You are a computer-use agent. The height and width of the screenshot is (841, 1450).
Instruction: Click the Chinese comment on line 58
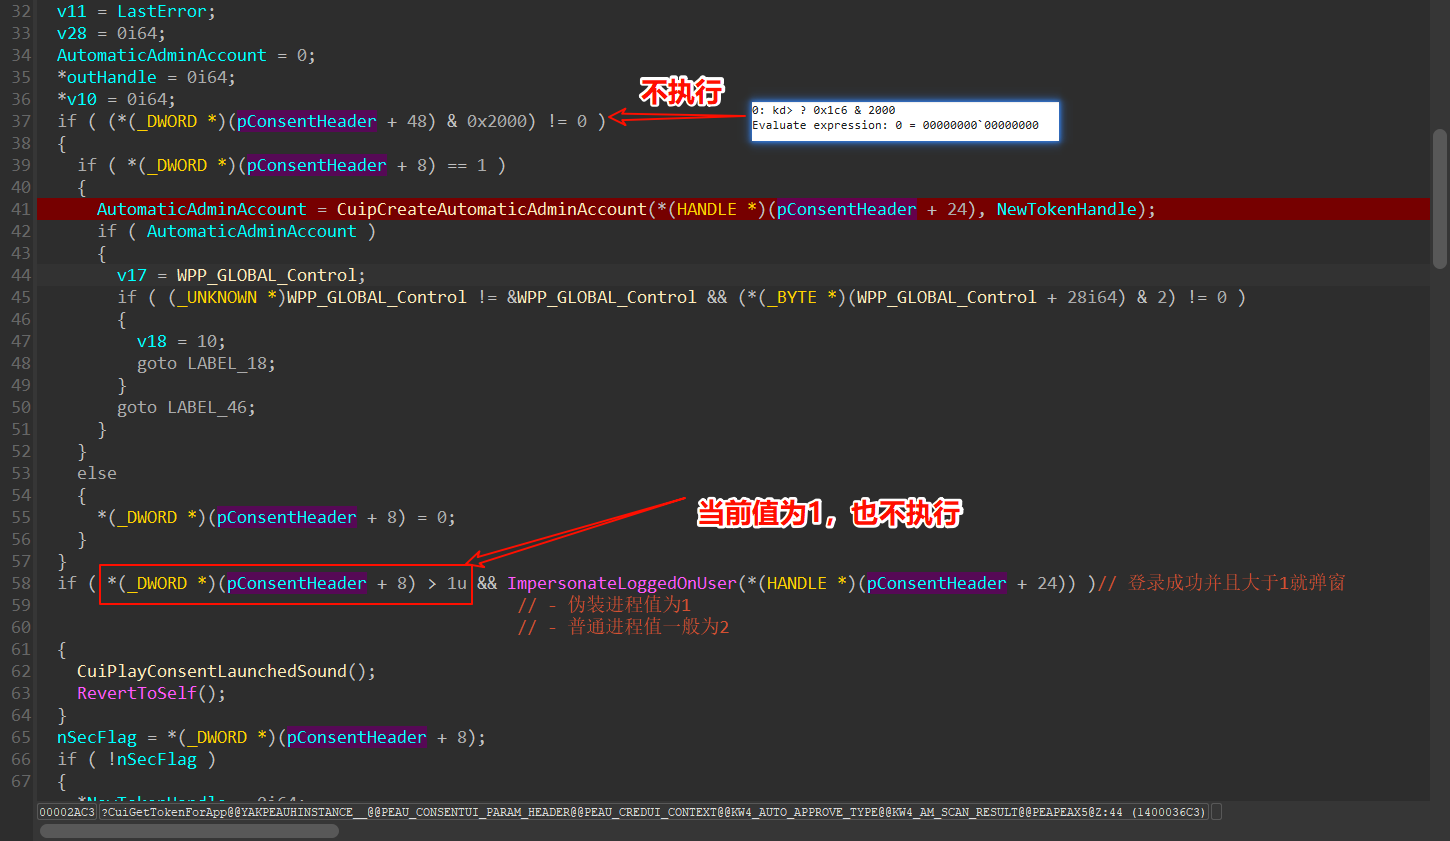[x=1236, y=583]
